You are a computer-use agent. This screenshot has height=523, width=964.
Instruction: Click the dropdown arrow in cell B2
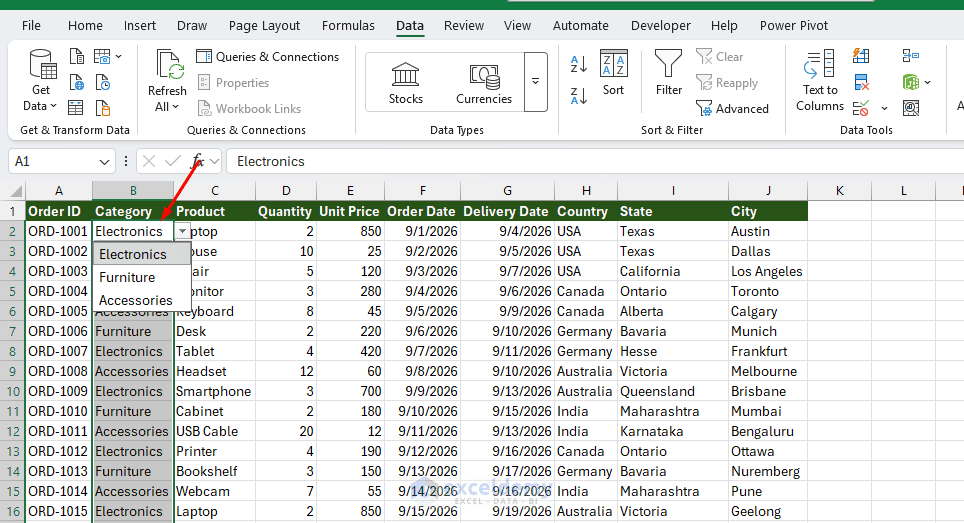183,232
